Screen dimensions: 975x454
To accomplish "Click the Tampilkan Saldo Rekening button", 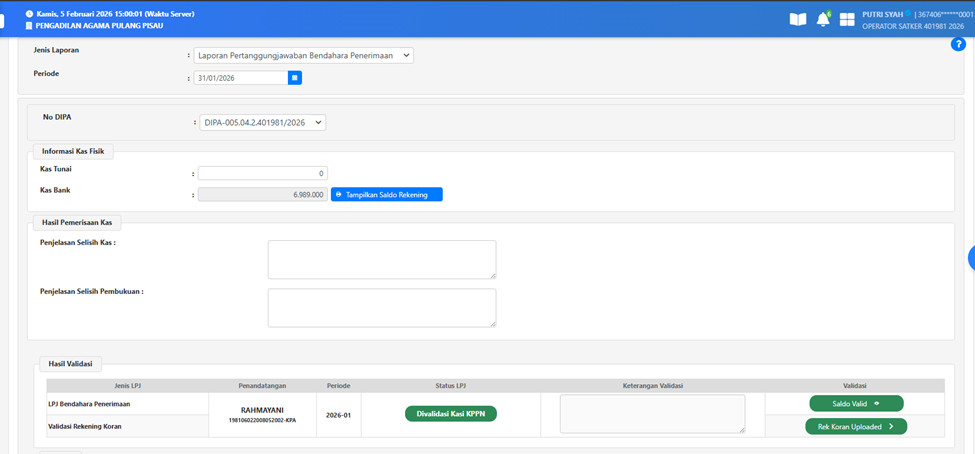I will tap(386, 195).
